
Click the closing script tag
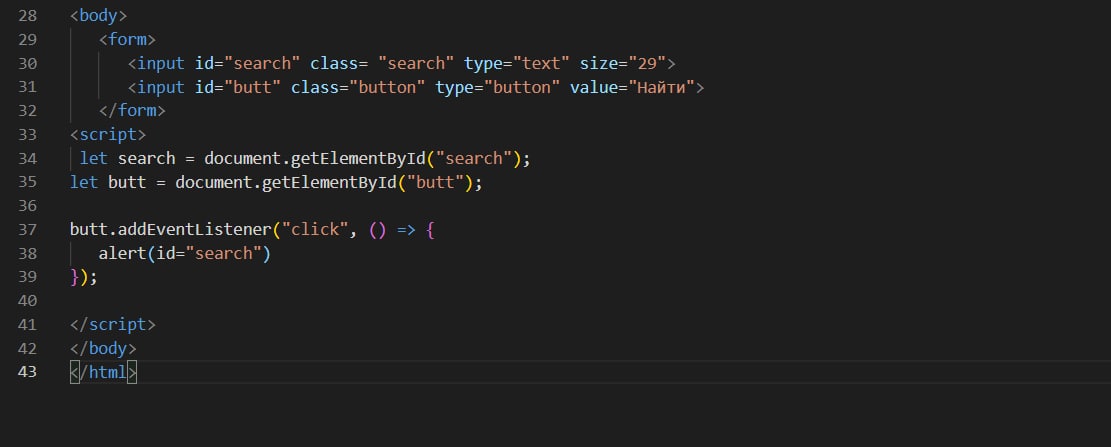[113, 324]
